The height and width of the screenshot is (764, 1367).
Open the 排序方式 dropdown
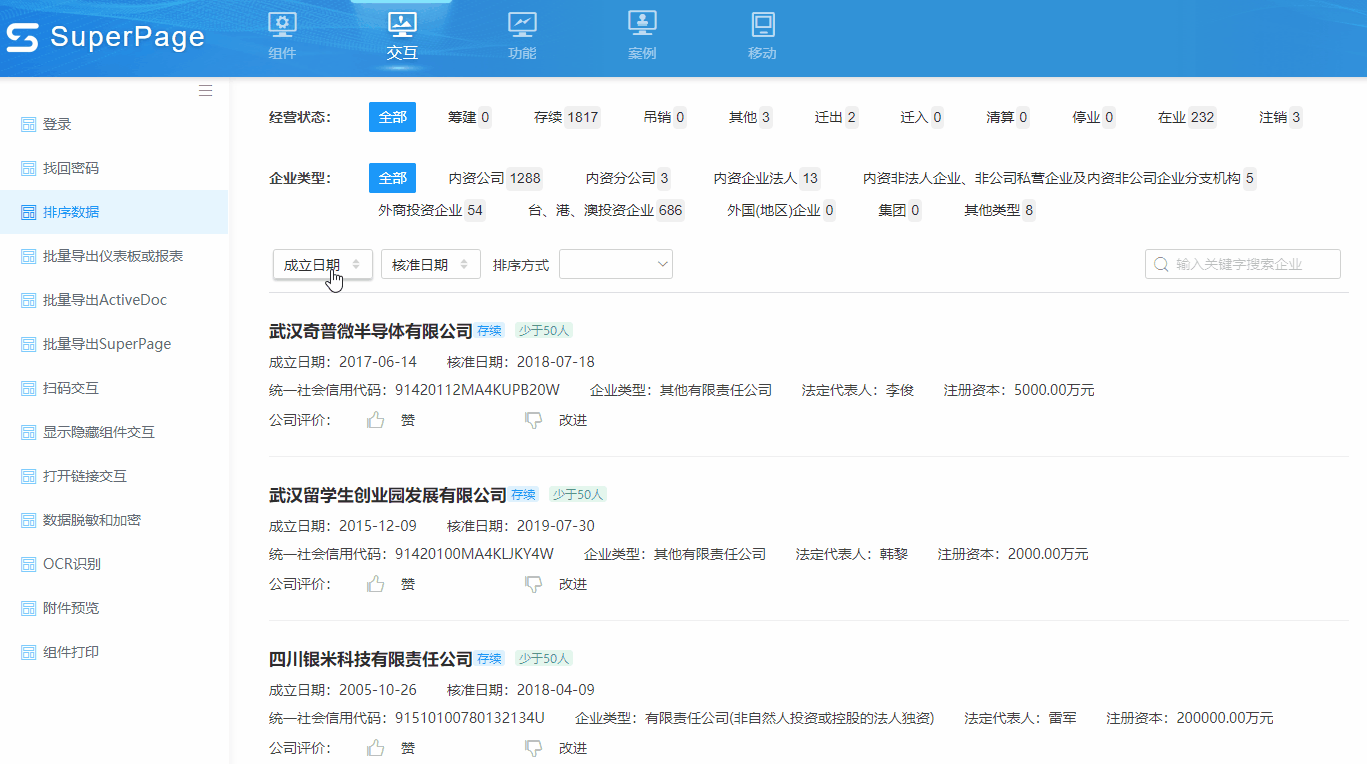pos(615,263)
